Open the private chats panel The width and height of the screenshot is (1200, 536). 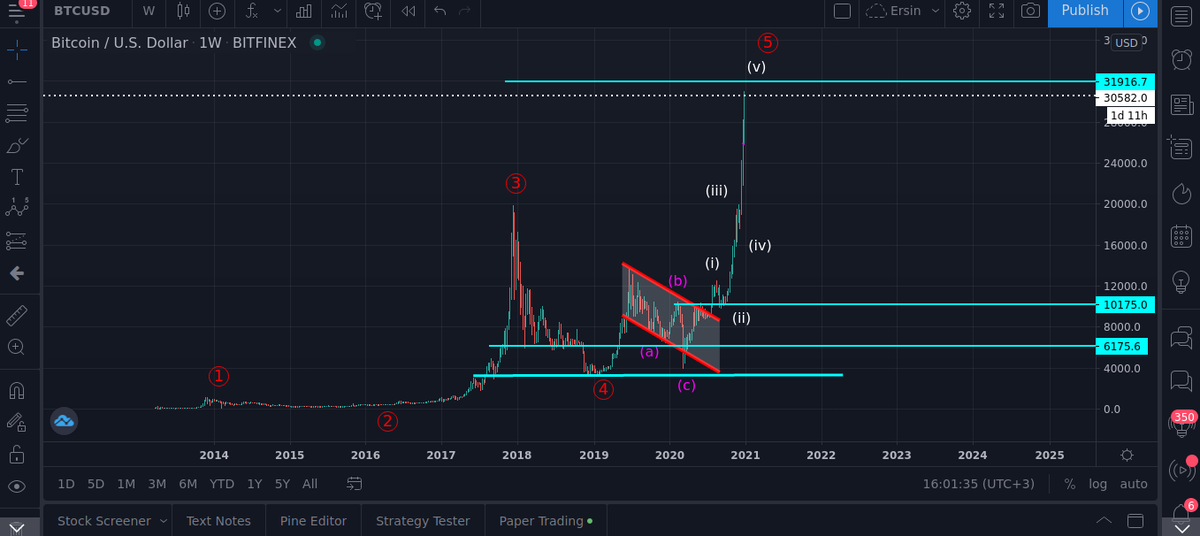coord(1181,381)
